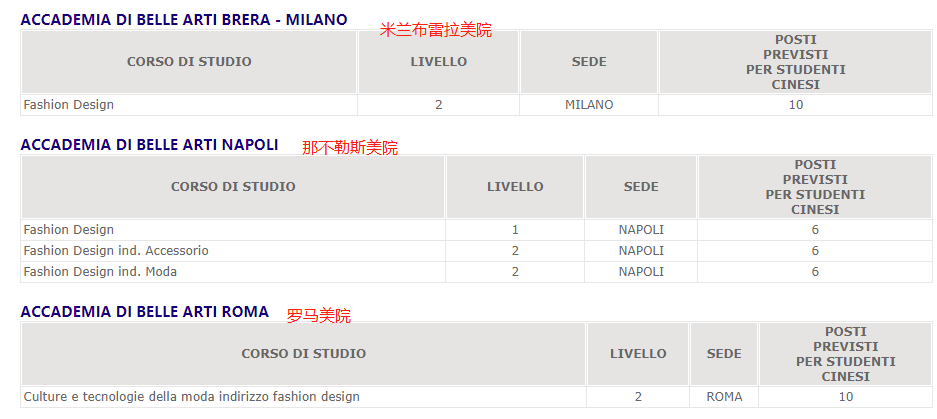
Task: Click the Accademia di Belle Arti Napoli heading
Action: 149,145
